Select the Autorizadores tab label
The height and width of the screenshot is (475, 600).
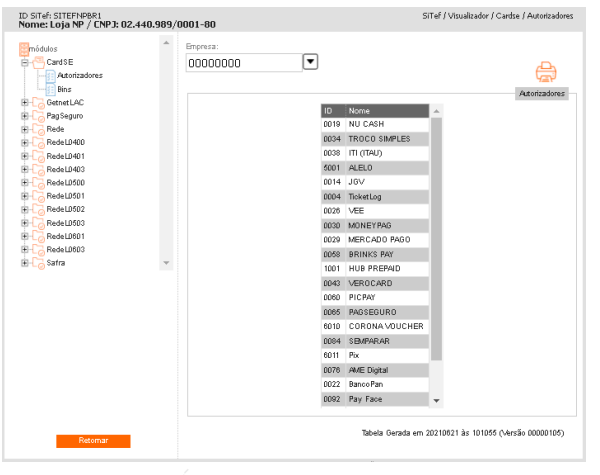[x=542, y=93]
